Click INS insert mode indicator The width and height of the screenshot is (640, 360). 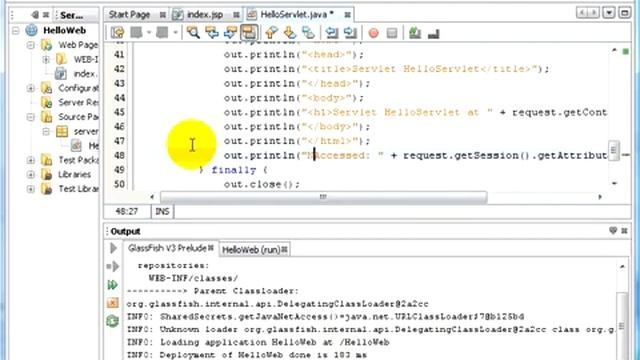[x=162, y=211]
